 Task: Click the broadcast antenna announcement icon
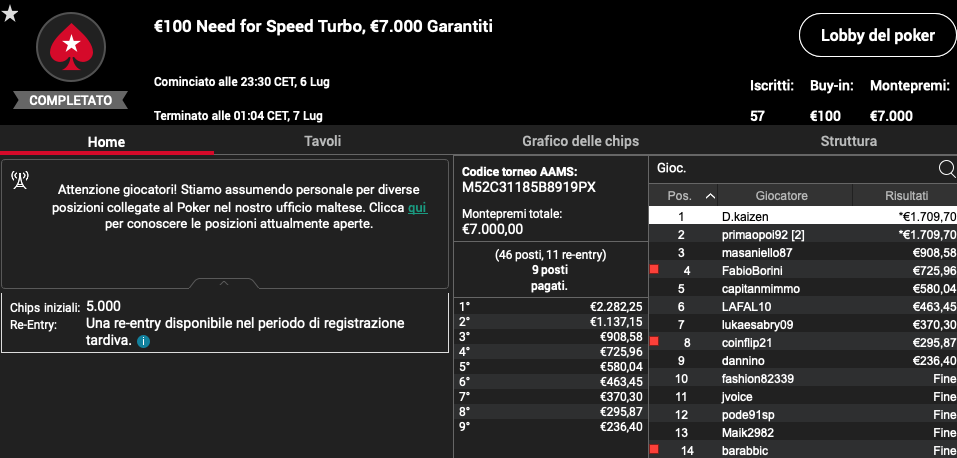pyautogui.click(x=21, y=180)
